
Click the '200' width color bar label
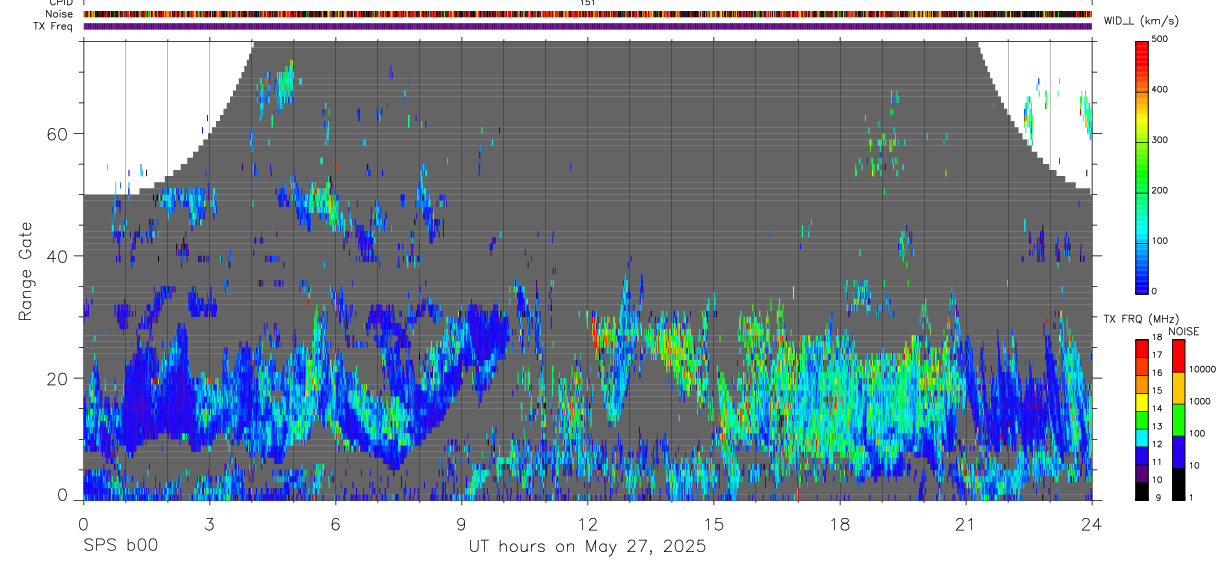point(1160,191)
